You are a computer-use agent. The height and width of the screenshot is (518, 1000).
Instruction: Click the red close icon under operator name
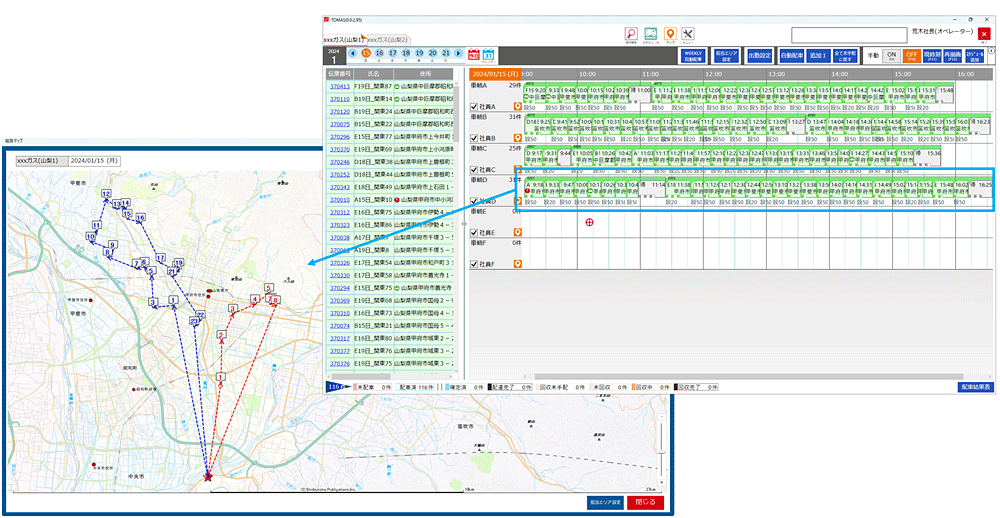(x=984, y=34)
